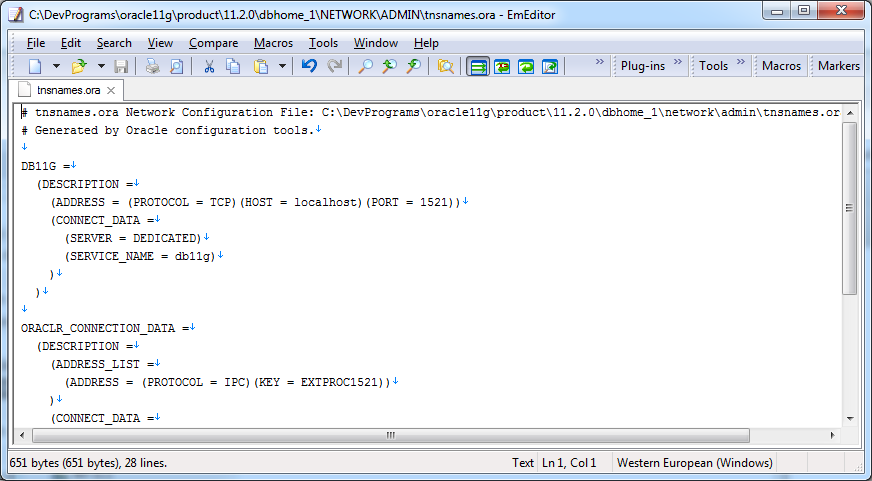Undo the last action via the blue arrow
The height and width of the screenshot is (481, 872).
point(309,66)
